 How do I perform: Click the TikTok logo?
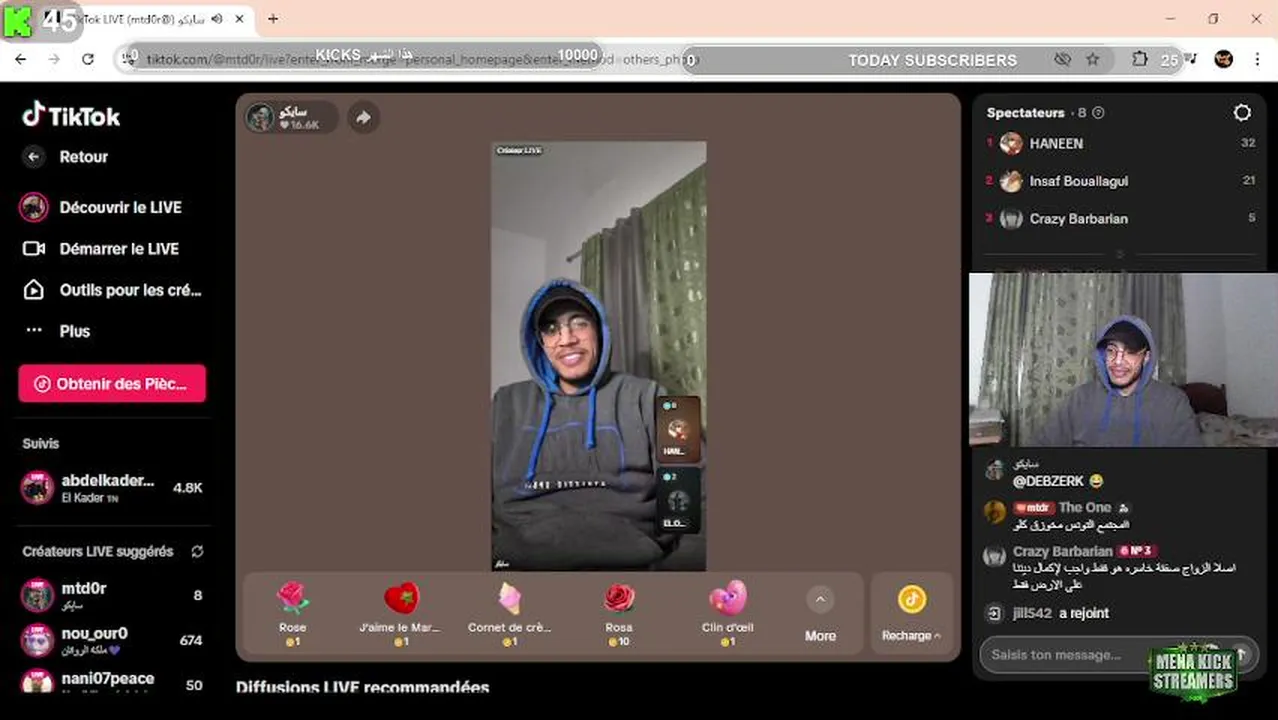coord(71,116)
